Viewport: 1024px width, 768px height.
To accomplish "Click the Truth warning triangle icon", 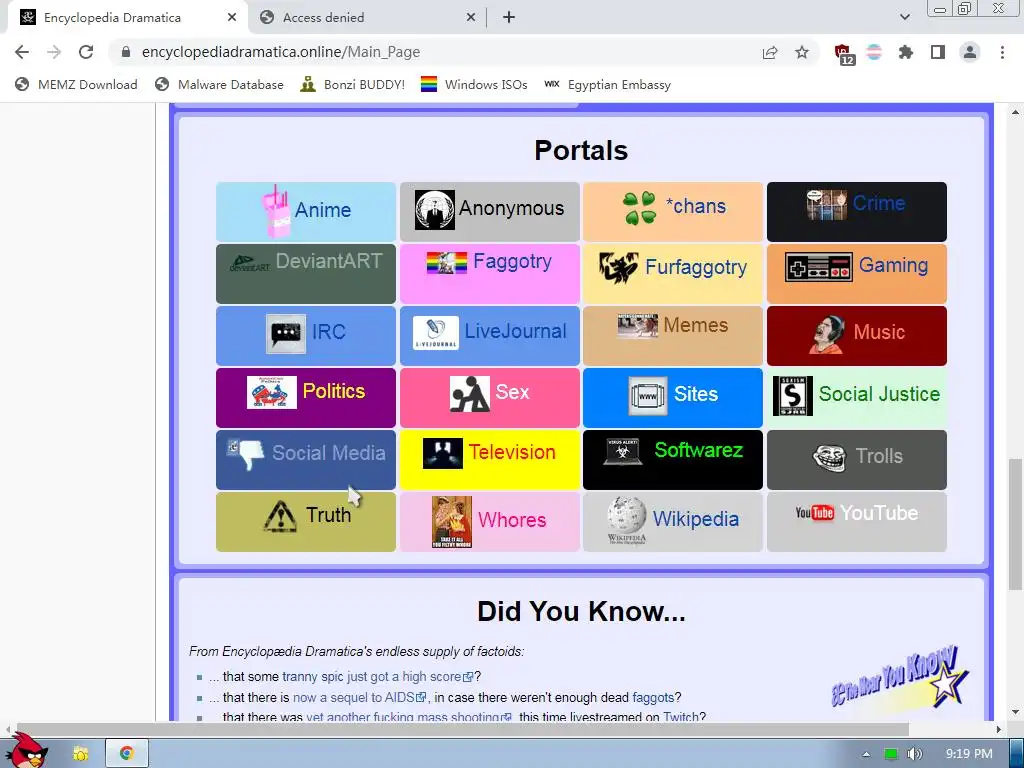I will [280, 516].
